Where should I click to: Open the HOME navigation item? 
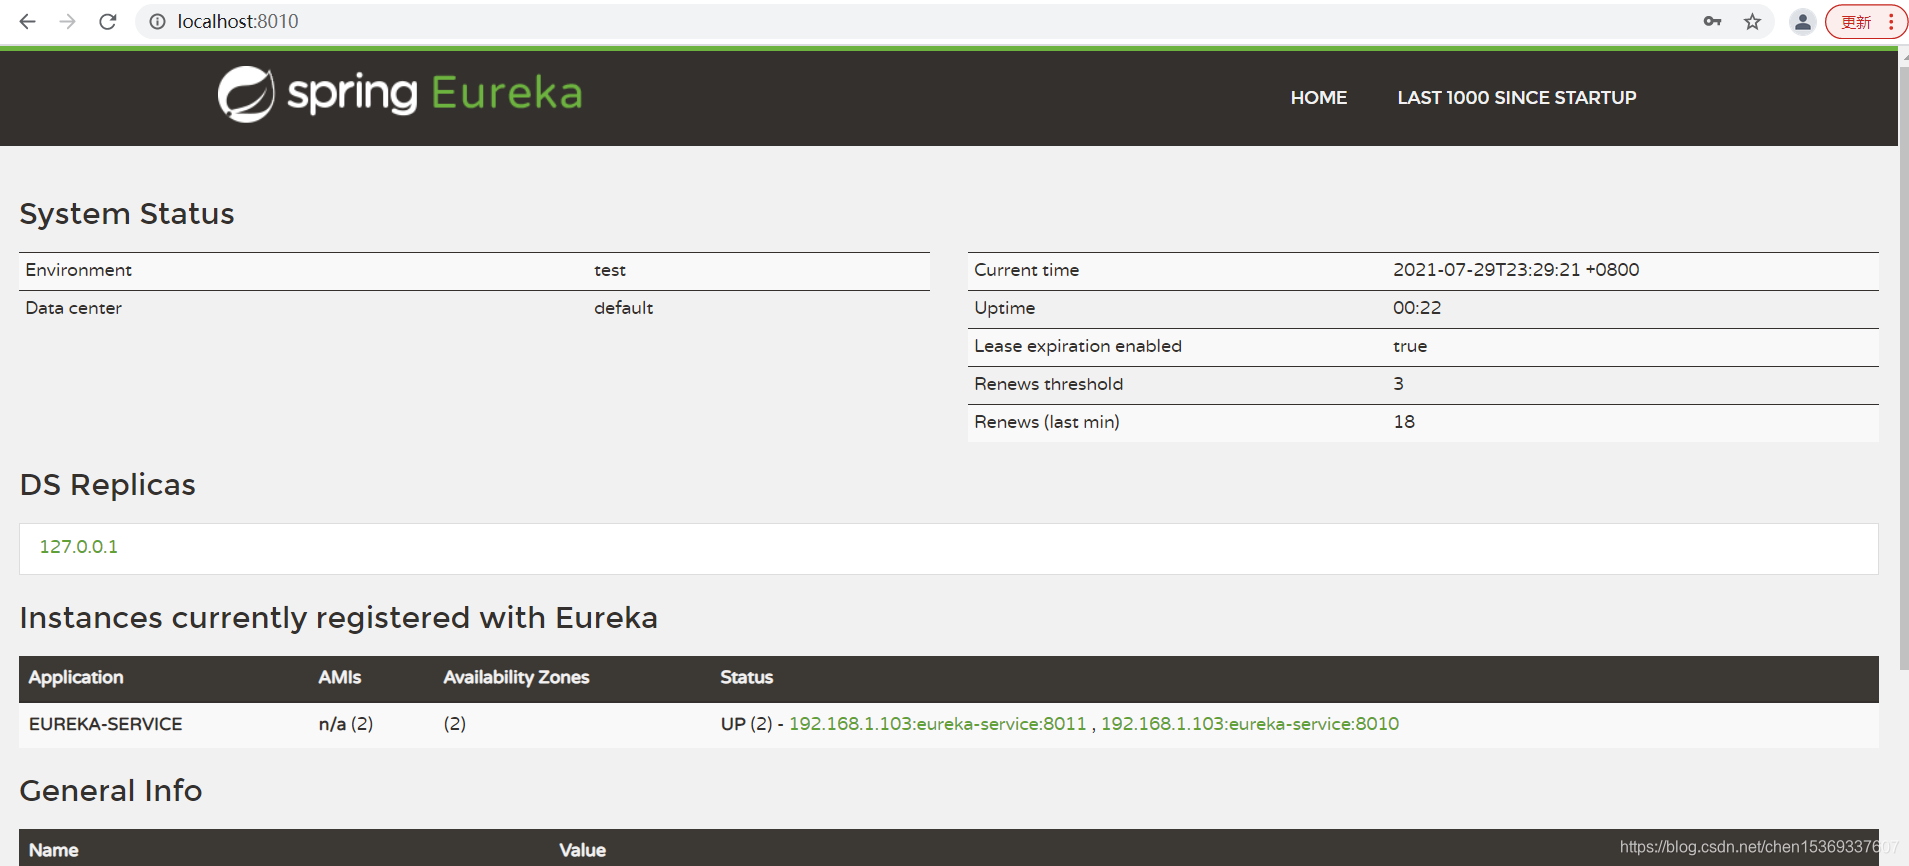tap(1318, 98)
